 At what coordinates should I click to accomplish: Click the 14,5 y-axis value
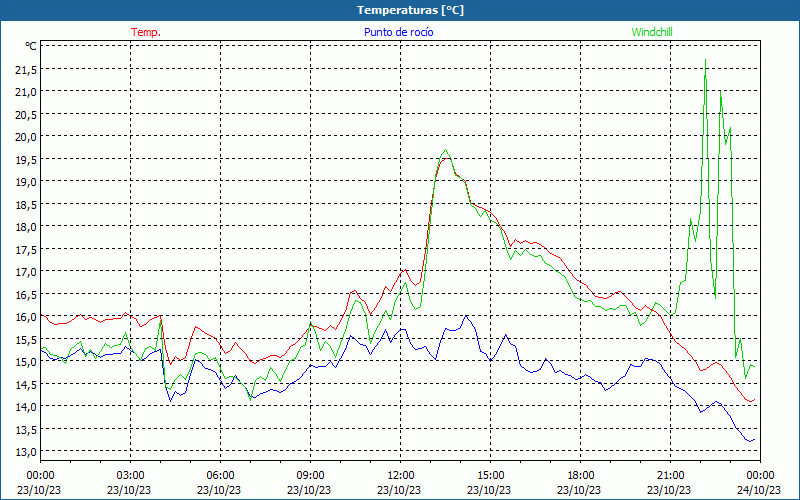26,384
